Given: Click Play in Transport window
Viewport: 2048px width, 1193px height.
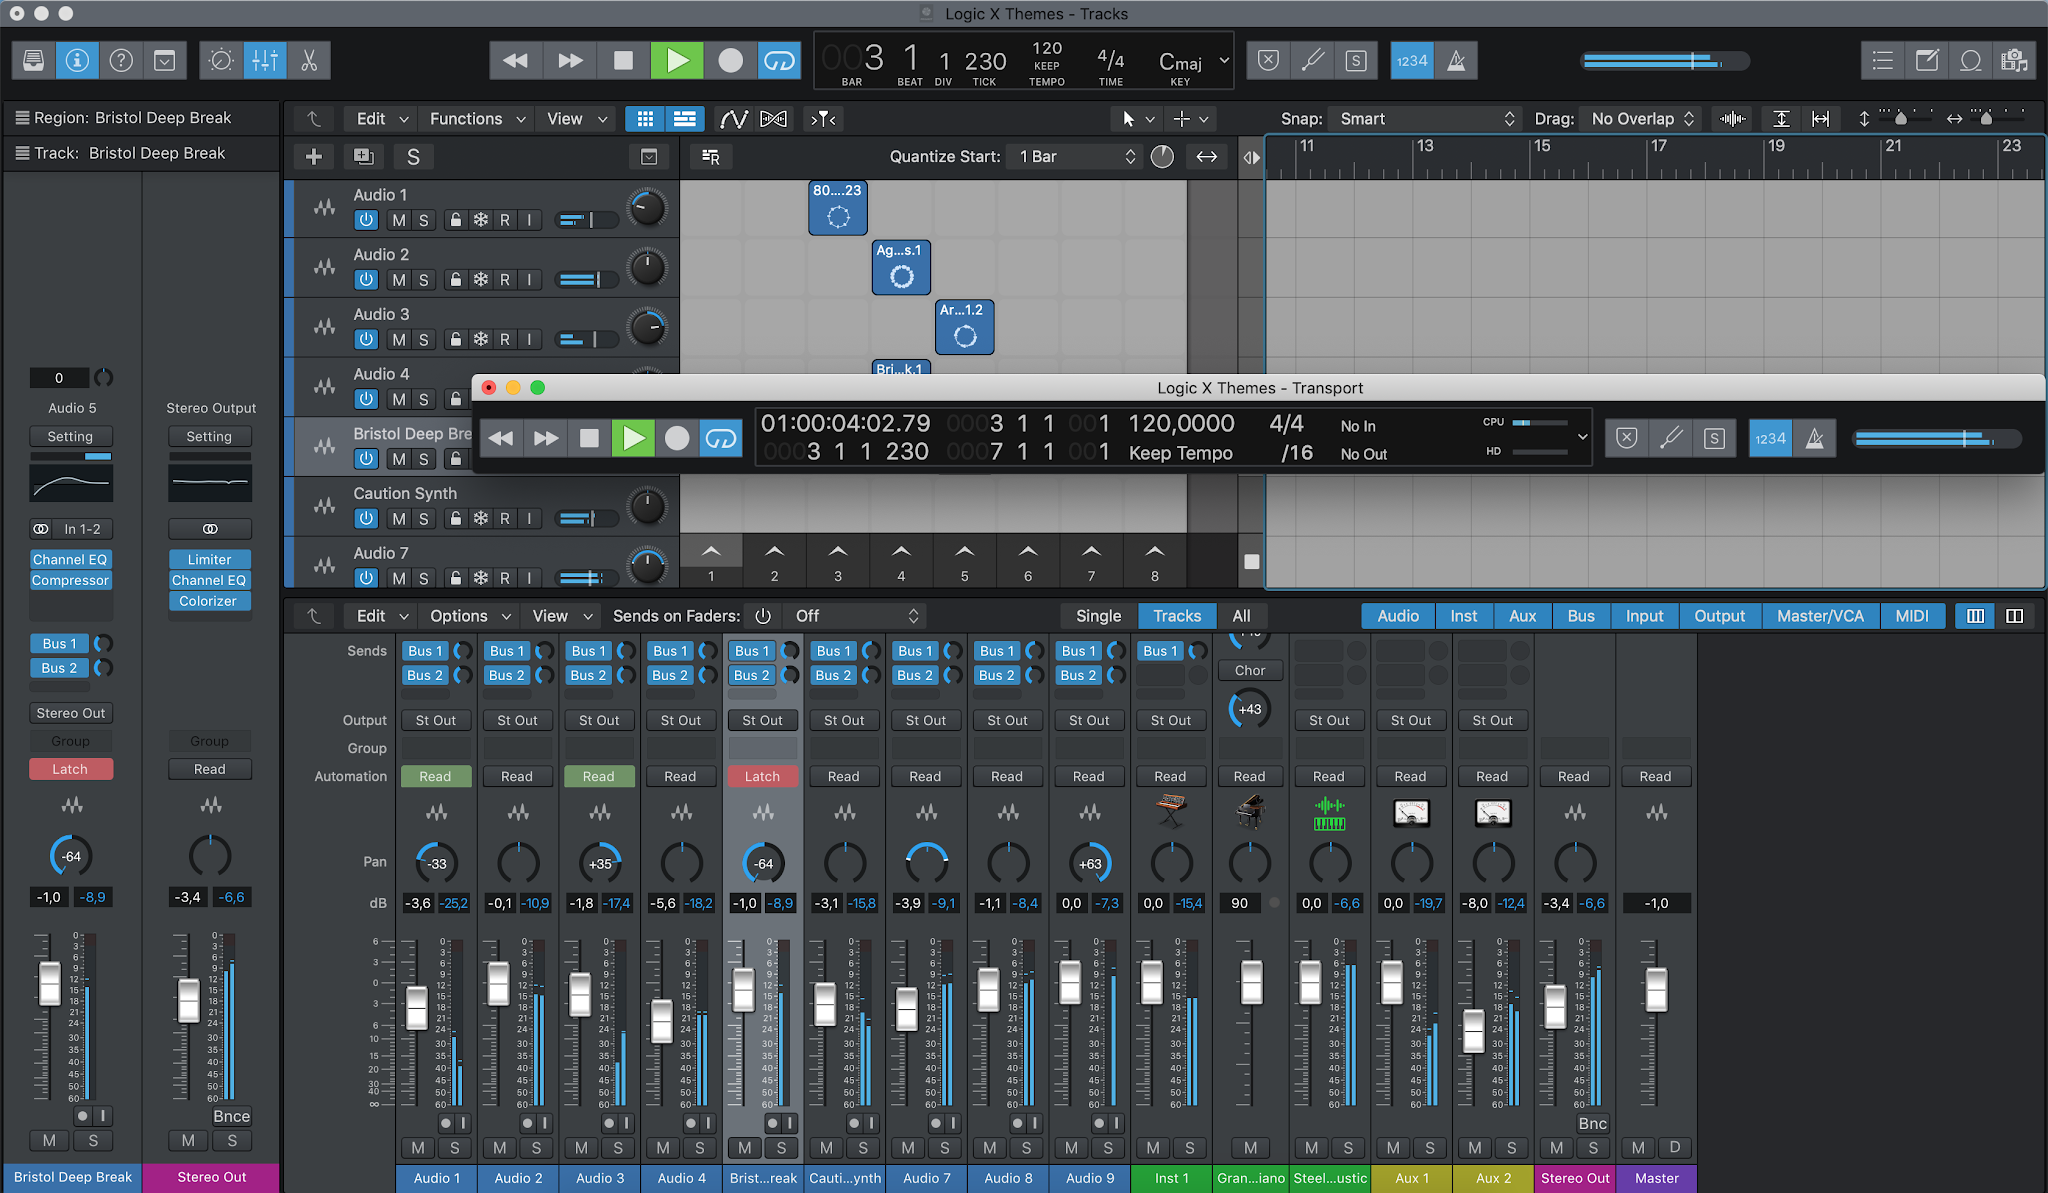Looking at the screenshot, I should pos(633,438).
